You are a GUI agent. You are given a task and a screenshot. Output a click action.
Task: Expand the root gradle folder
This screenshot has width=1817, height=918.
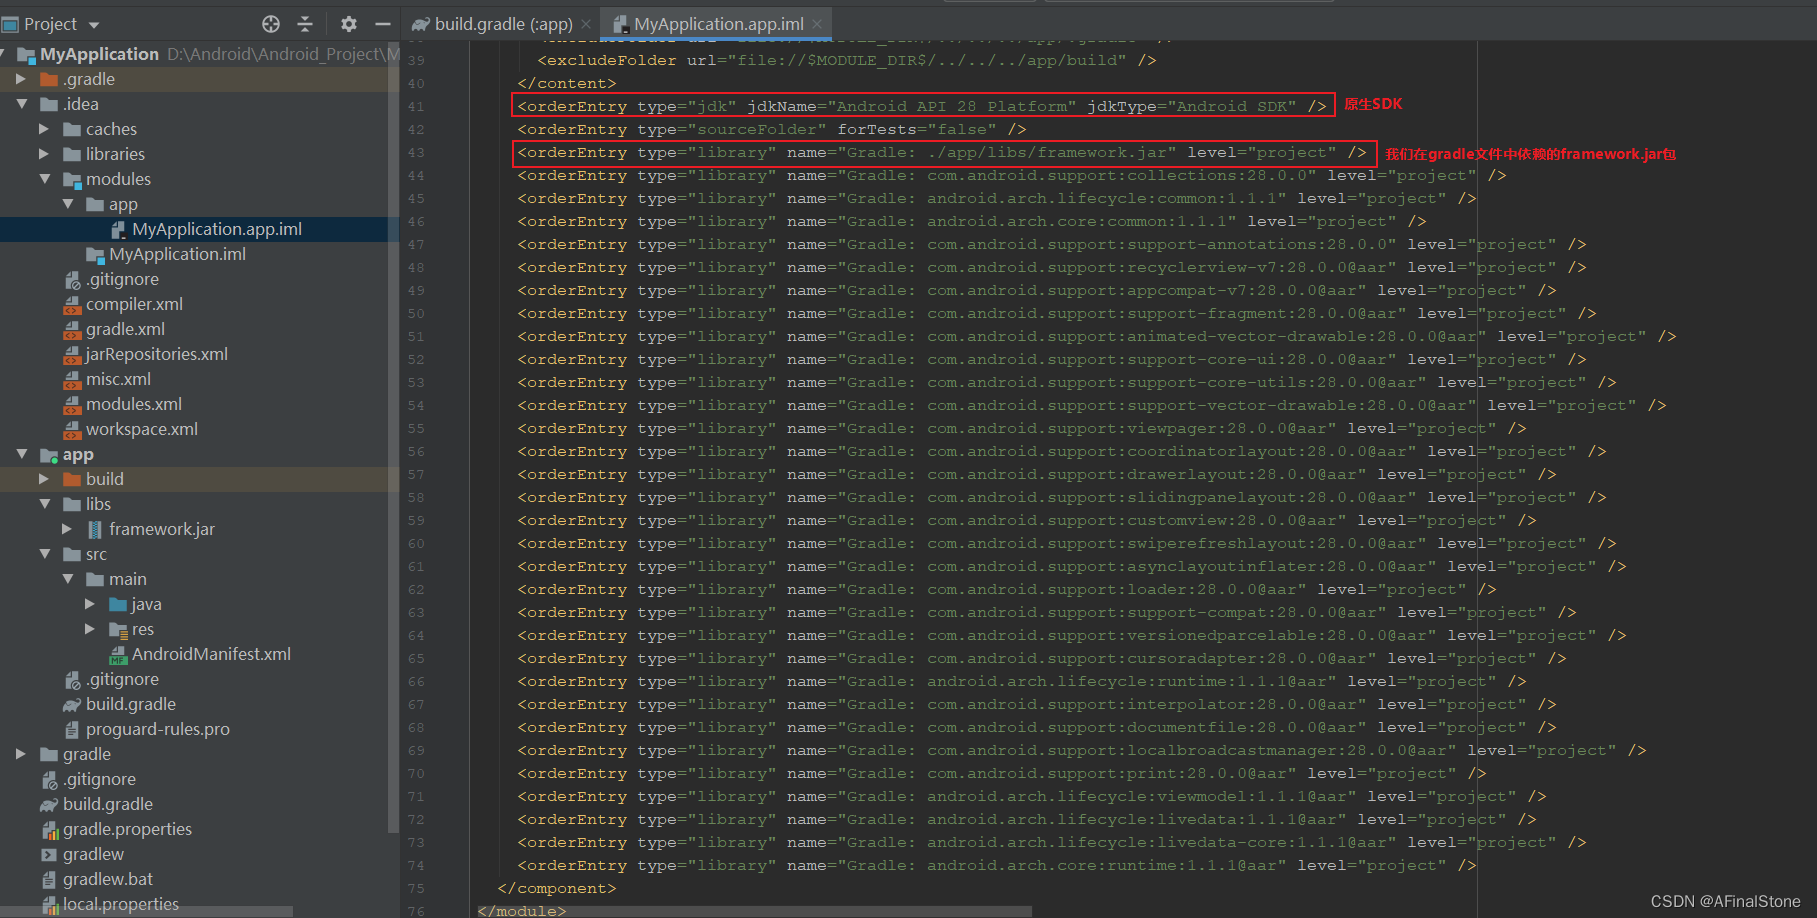(21, 754)
